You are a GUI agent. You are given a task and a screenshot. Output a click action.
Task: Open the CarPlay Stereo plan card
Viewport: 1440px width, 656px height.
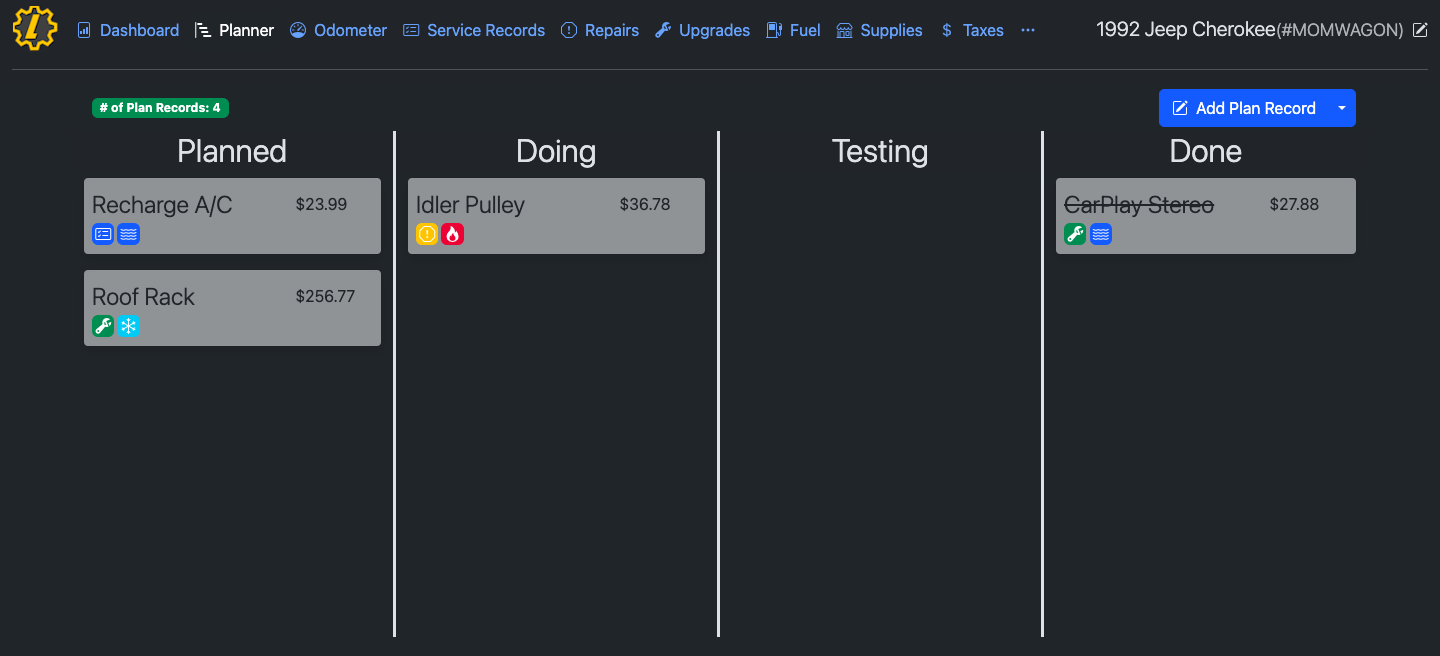coord(1205,215)
